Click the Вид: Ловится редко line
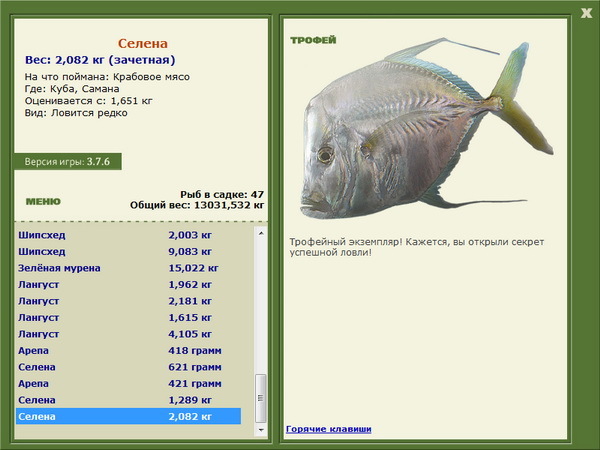Viewport: 600px width, 450px height. point(76,113)
